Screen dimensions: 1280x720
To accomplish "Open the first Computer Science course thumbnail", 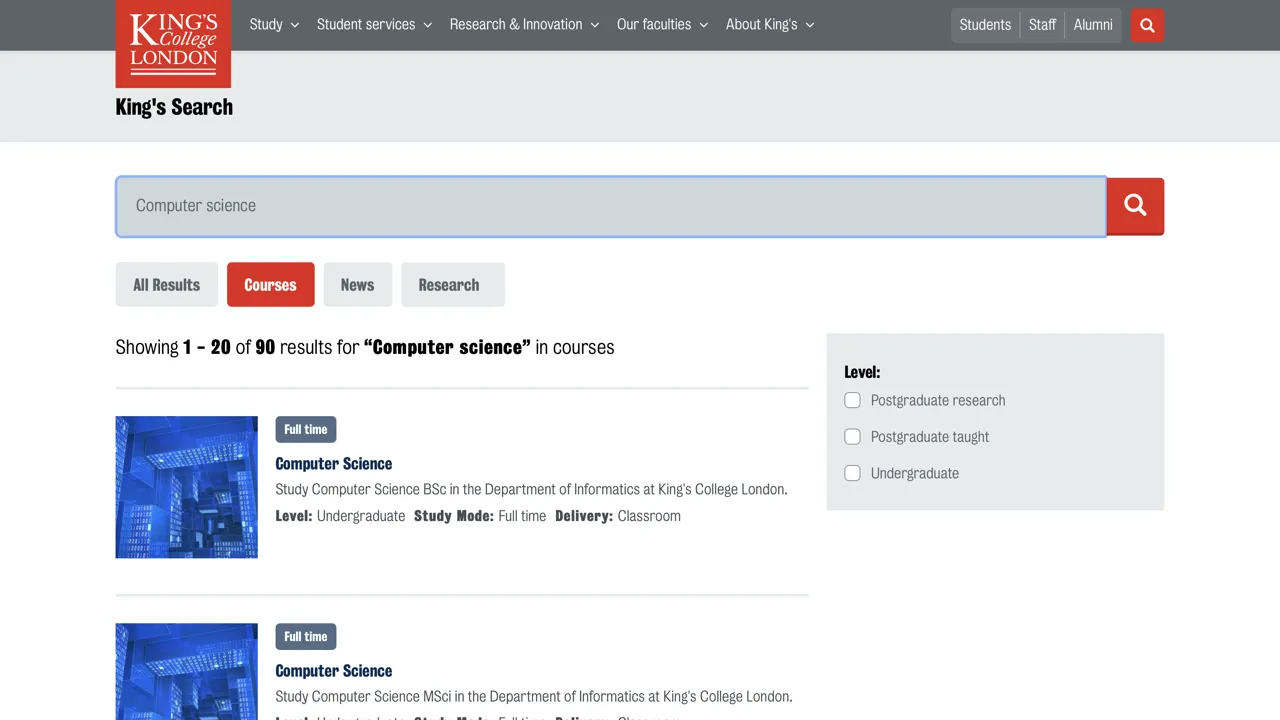I will pos(187,487).
